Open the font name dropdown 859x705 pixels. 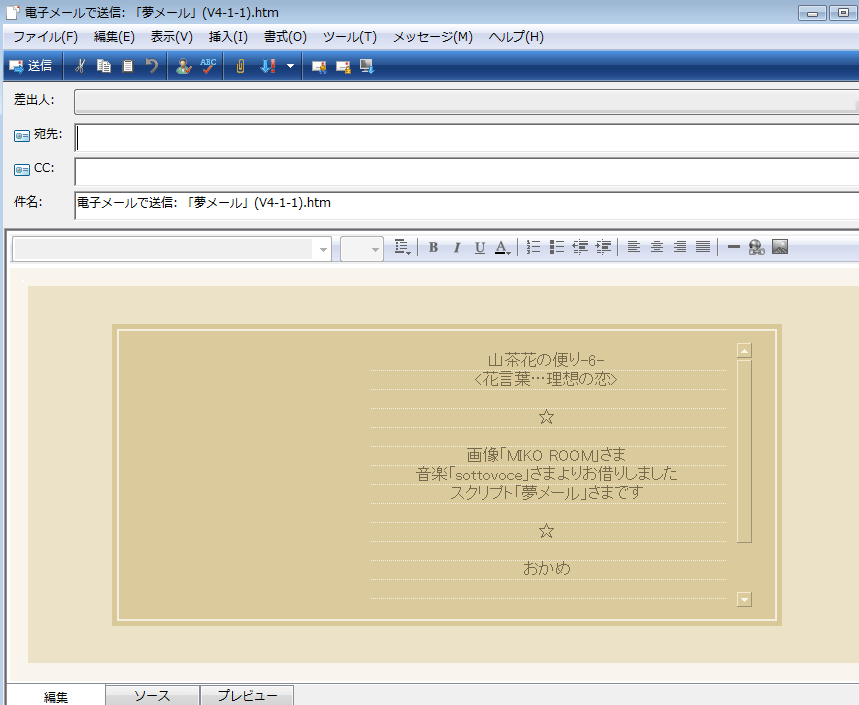[322, 249]
